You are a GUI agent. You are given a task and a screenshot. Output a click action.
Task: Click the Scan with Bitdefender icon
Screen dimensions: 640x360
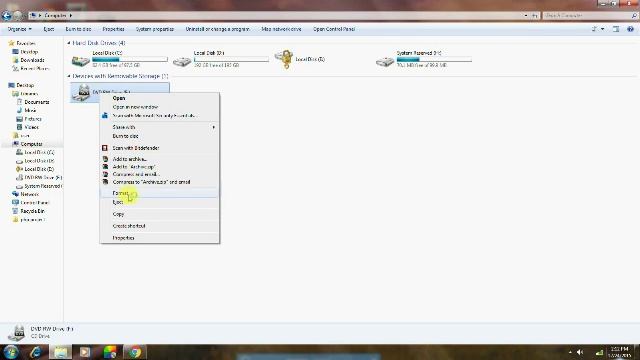coord(105,148)
